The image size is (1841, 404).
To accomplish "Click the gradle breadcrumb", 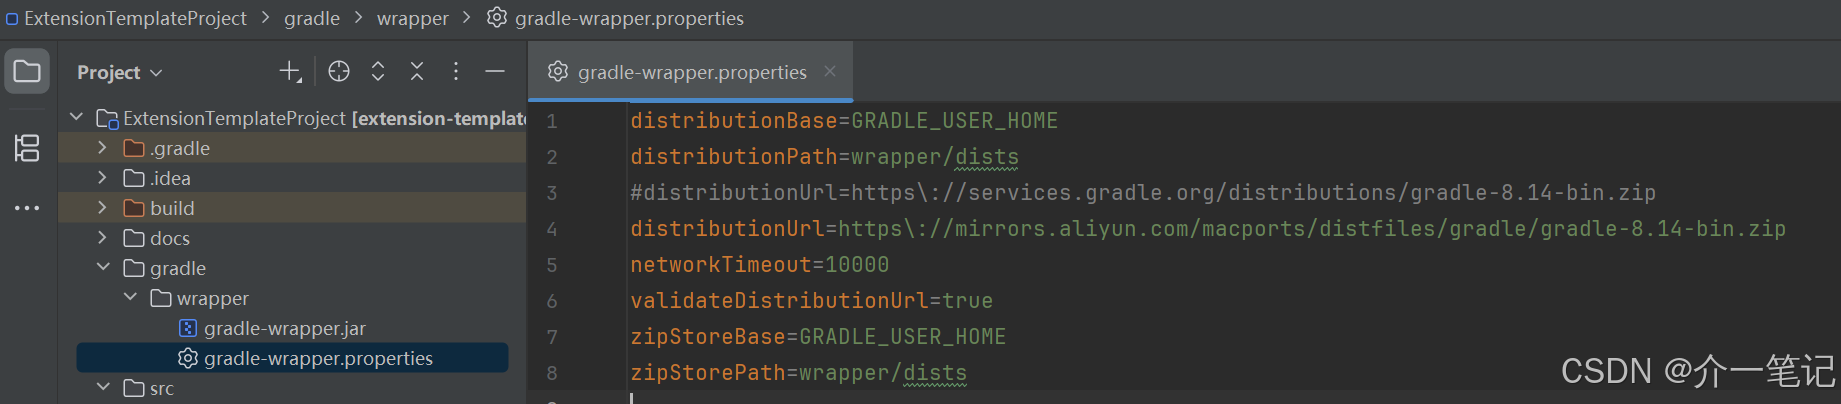I will (312, 18).
